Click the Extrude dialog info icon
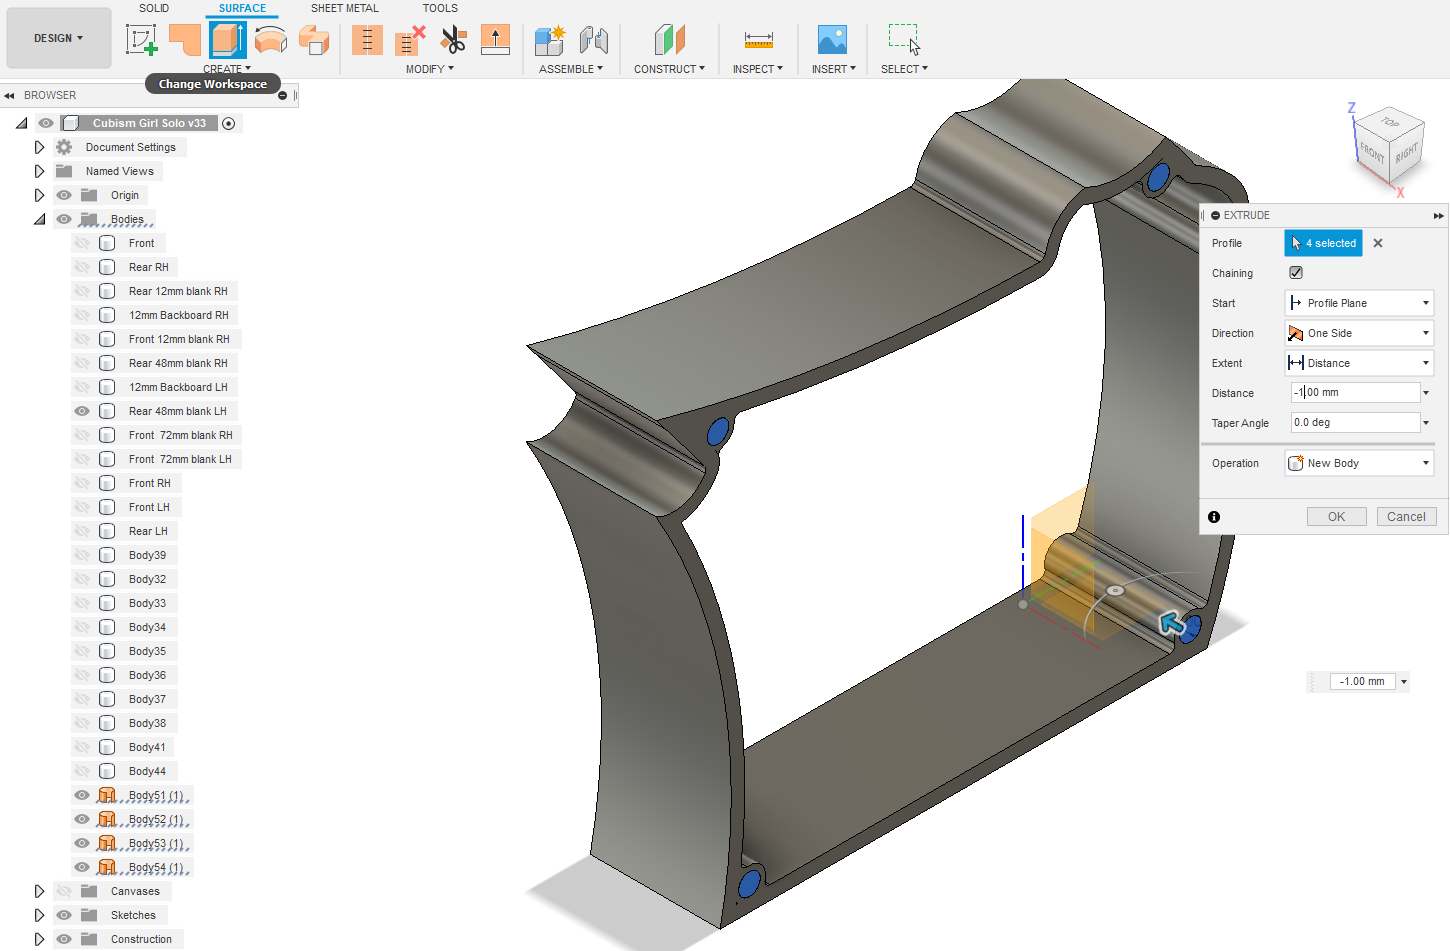This screenshot has width=1450, height=951. pyautogui.click(x=1214, y=517)
